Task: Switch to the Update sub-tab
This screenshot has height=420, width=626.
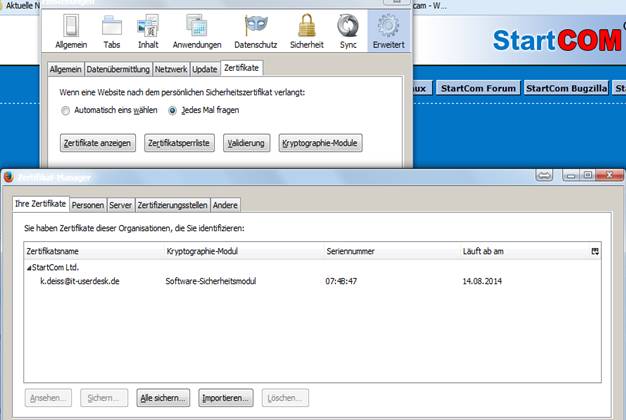Action: click(205, 69)
